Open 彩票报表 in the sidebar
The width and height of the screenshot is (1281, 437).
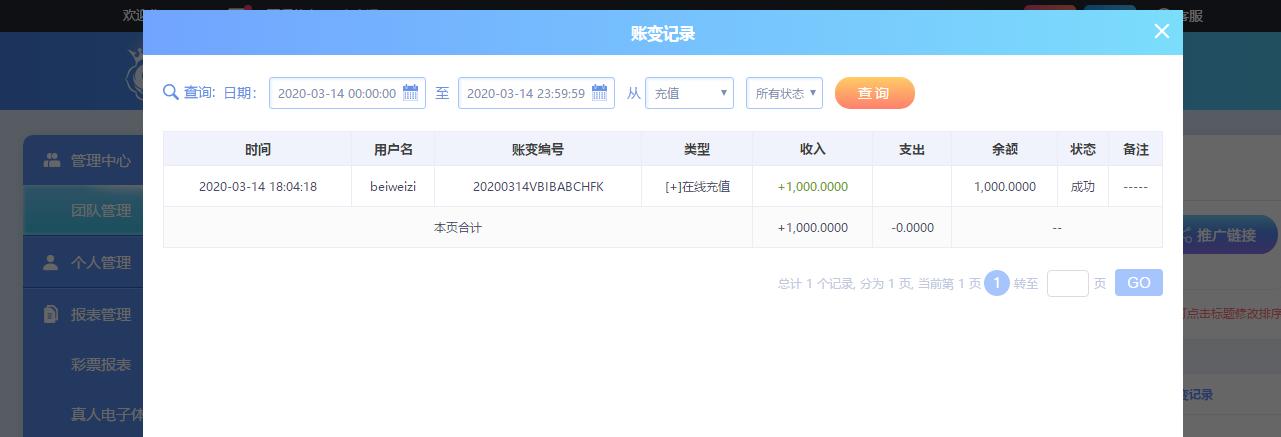101,365
